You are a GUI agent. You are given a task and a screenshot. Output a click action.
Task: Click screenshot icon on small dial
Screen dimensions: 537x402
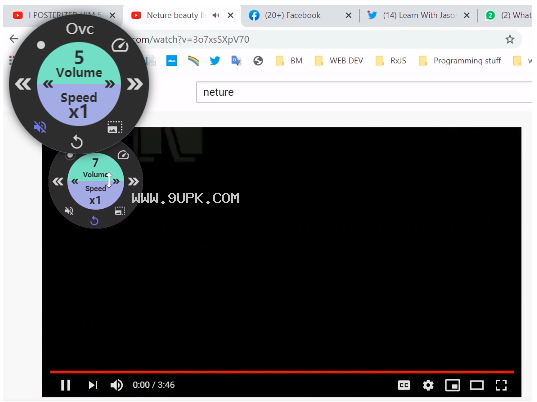click(120, 211)
